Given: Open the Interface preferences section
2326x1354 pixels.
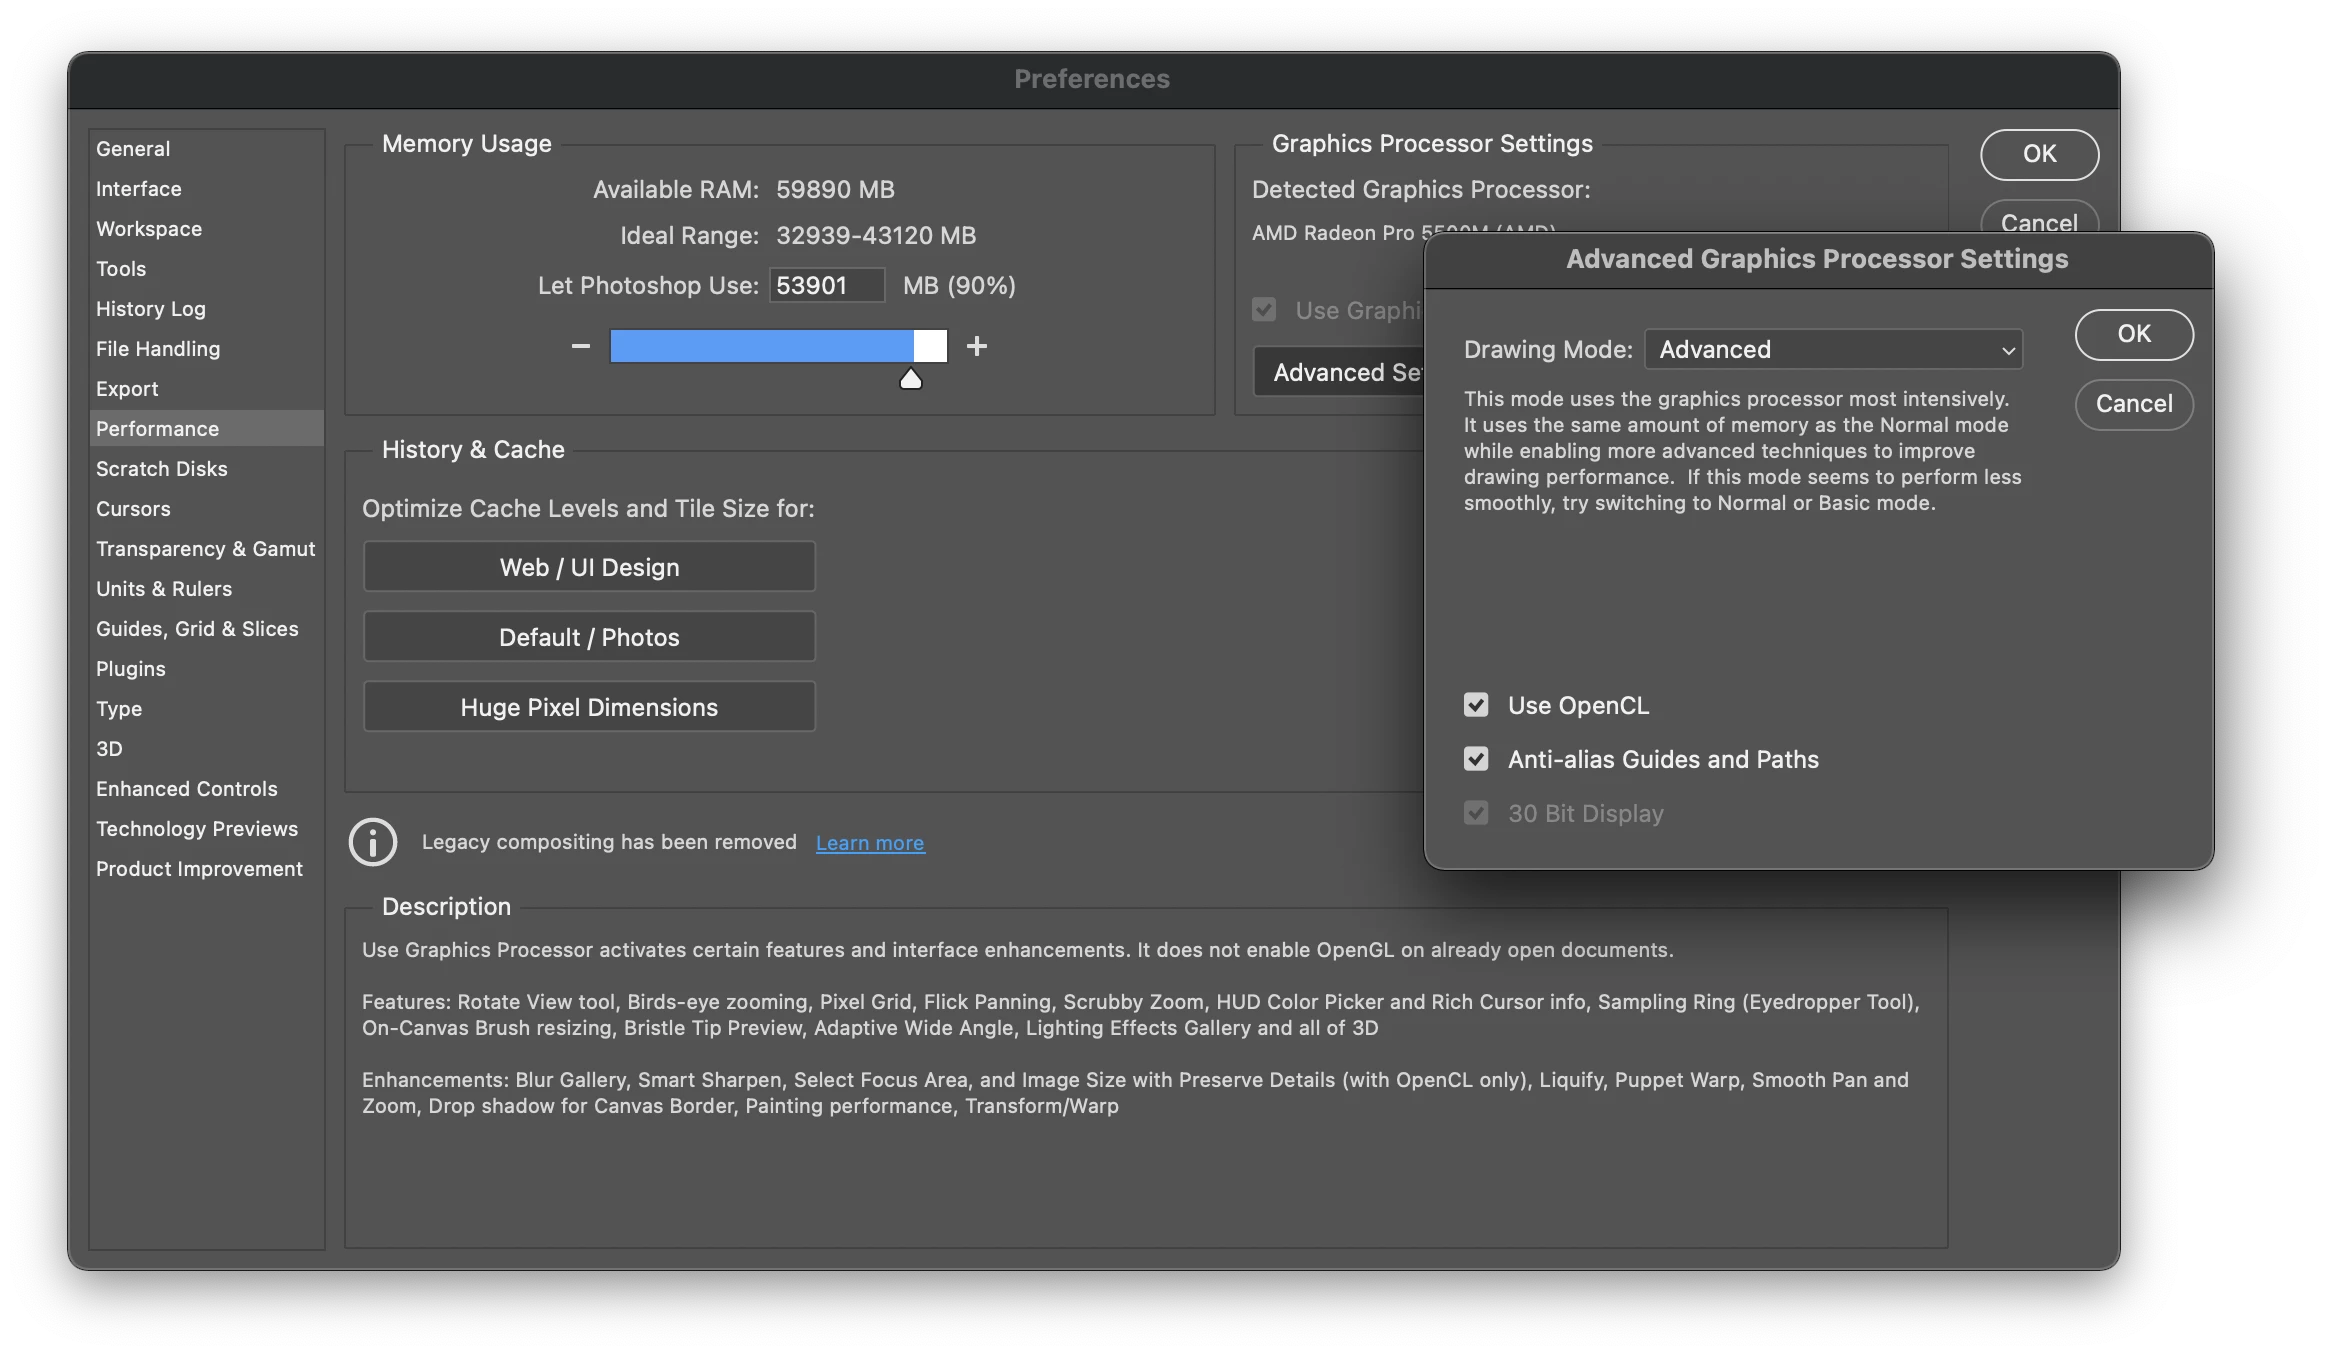Looking at the screenshot, I should point(139,189).
